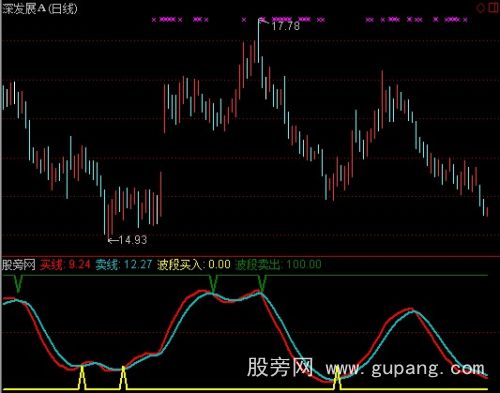Click the leftmost green V sell marker
Image resolution: width=500 pixels, height=393 pixels.
point(18,284)
